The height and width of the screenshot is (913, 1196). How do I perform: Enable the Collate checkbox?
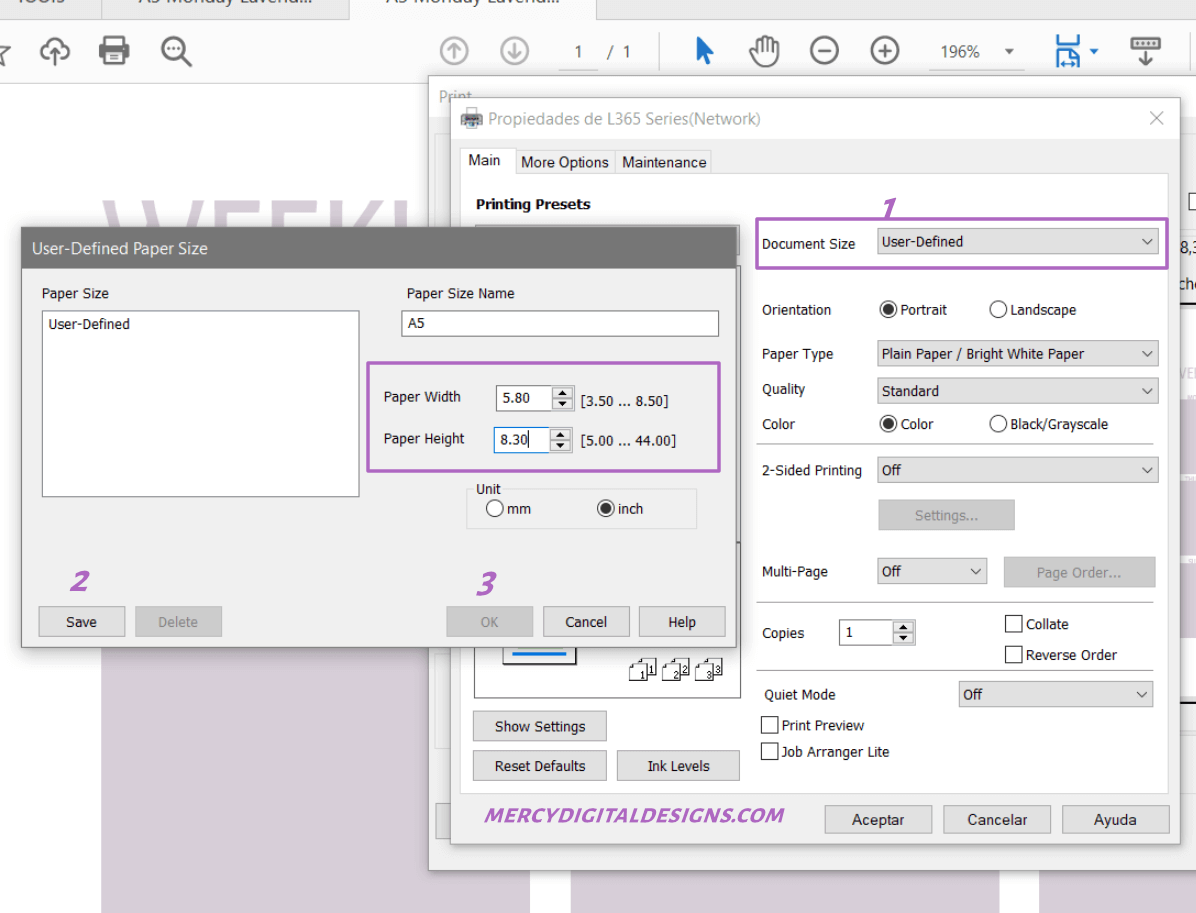coord(1015,623)
